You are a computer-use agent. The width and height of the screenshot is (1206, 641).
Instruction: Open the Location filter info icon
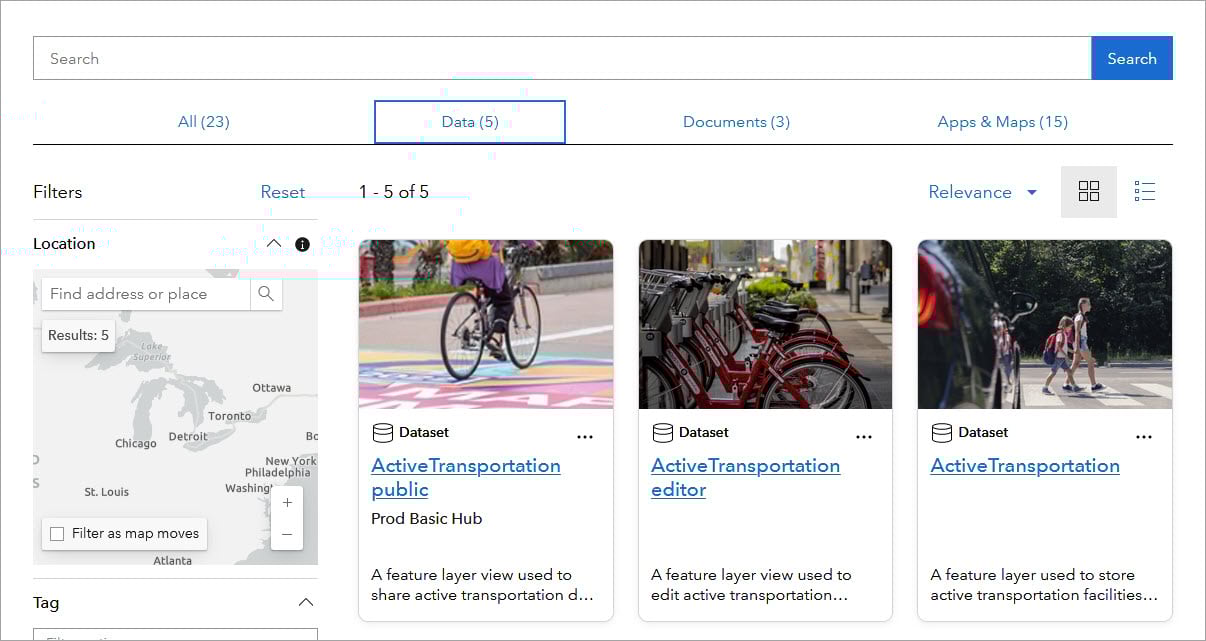pyautogui.click(x=302, y=244)
